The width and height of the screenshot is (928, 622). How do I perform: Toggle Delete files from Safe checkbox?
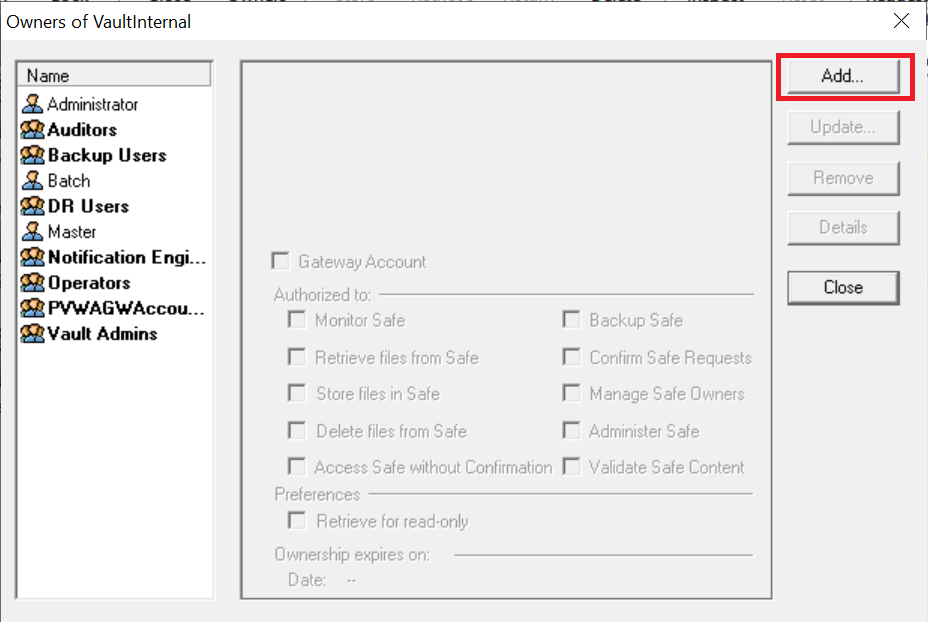297,430
